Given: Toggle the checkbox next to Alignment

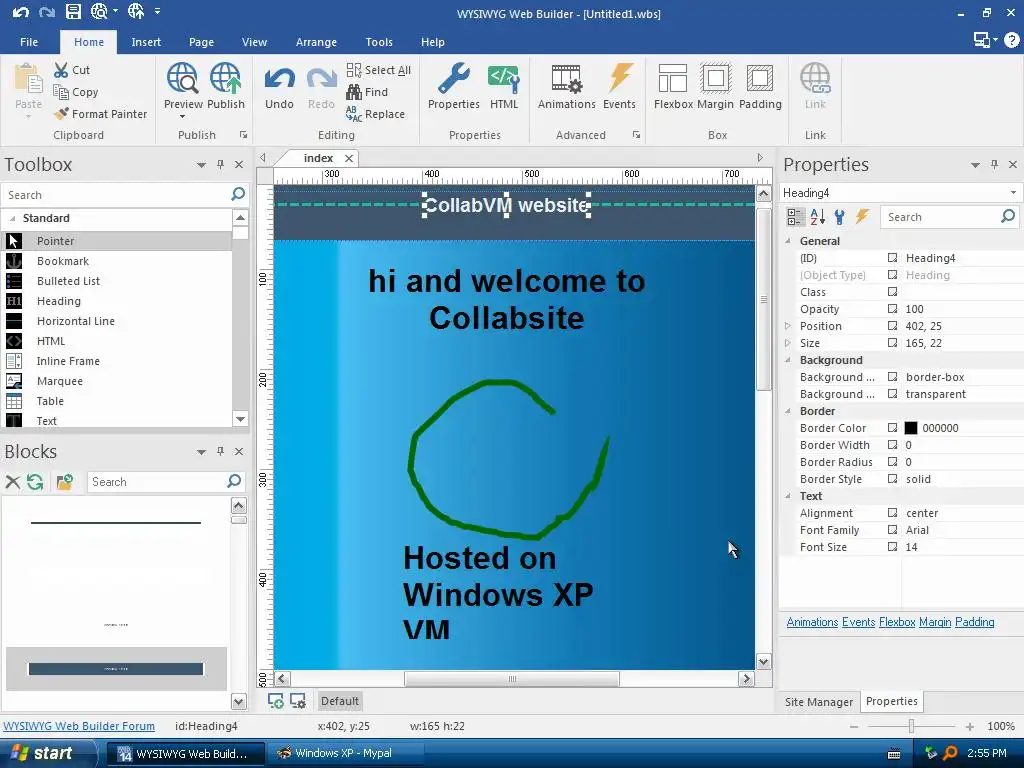Looking at the screenshot, I should pos(892,513).
